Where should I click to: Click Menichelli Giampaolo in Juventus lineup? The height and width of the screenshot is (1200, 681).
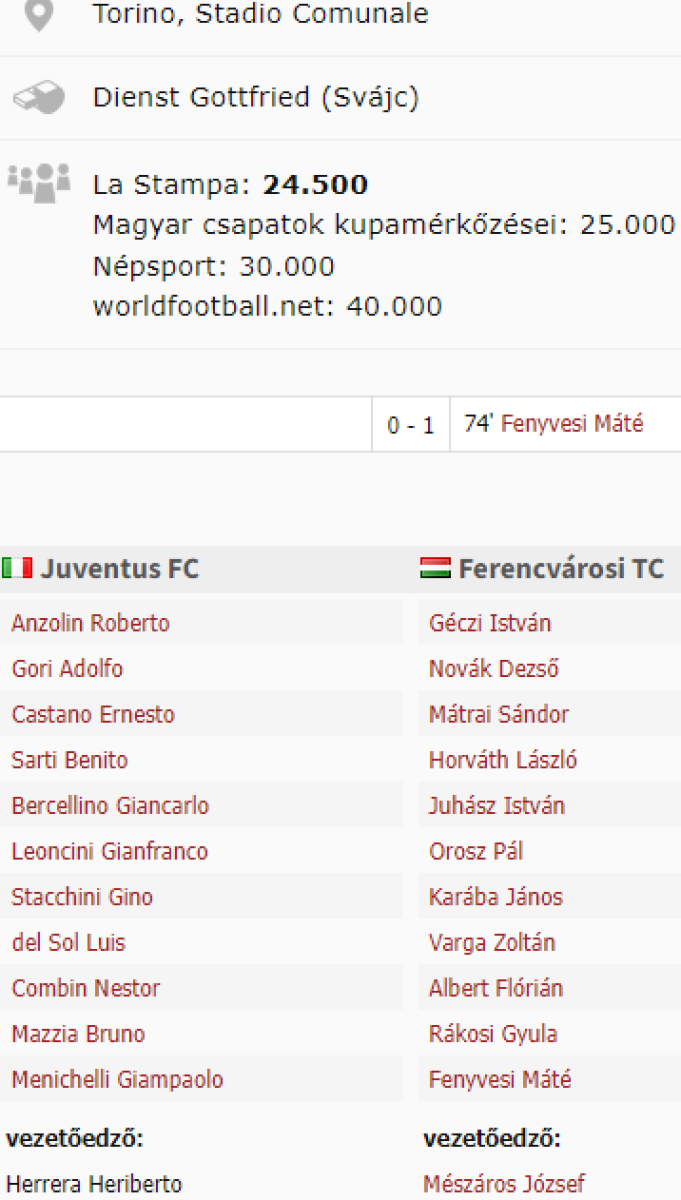[117, 1080]
